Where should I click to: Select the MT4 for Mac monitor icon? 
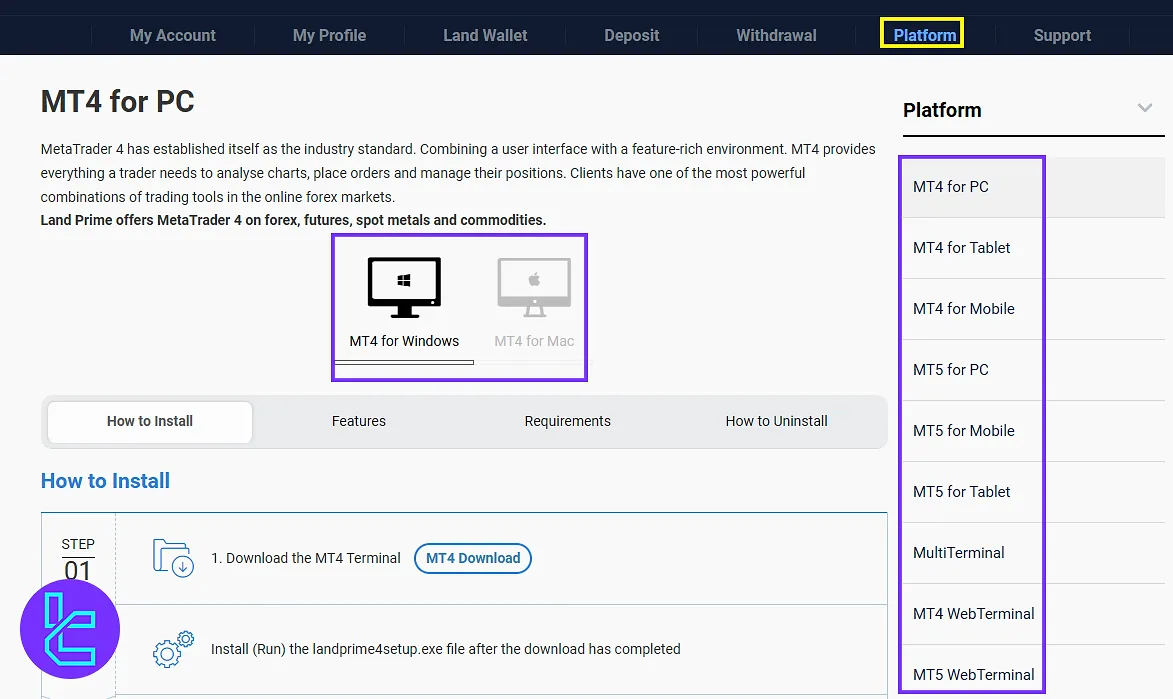(x=534, y=287)
